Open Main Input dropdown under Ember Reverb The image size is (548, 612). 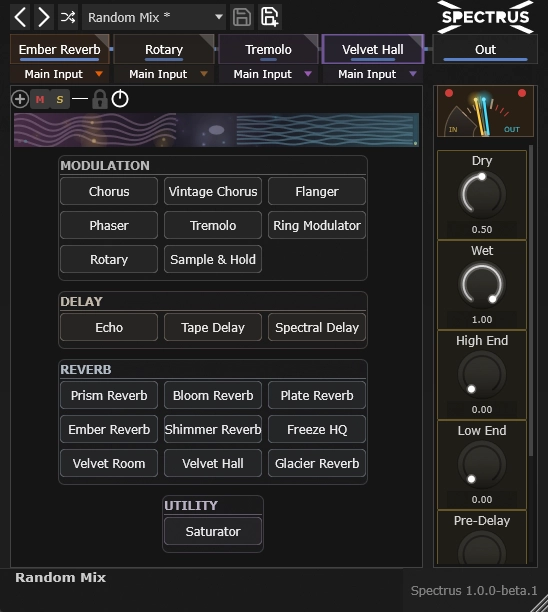pyautogui.click(x=60, y=74)
